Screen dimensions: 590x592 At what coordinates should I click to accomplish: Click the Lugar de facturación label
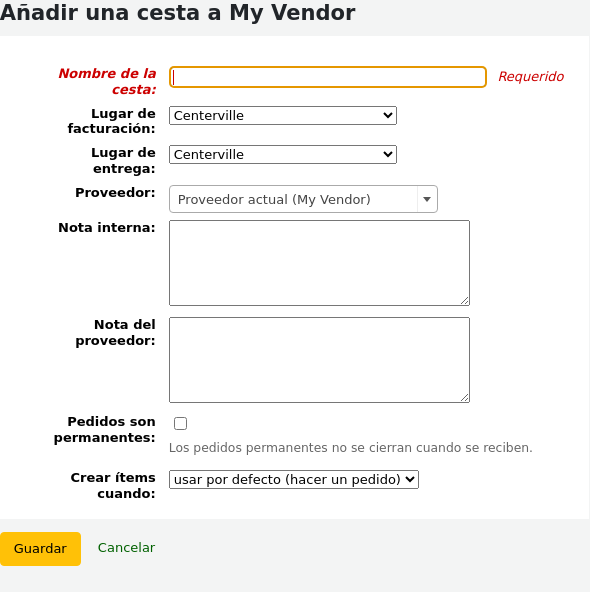pyautogui.click(x=111, y=121)
